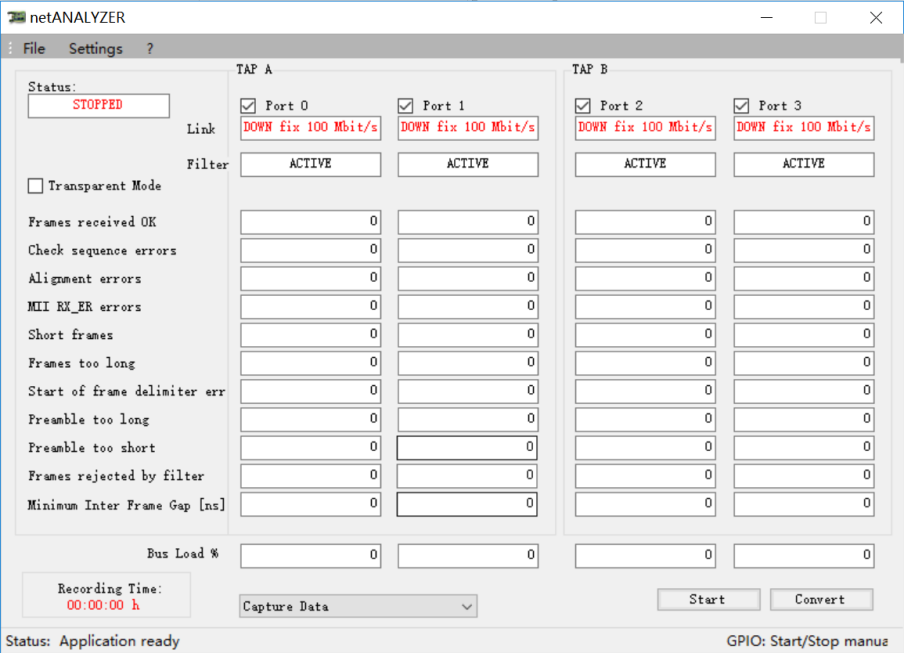
Task: Select Port 1 Alignment errors field
Action: click(x=468, y=278)
